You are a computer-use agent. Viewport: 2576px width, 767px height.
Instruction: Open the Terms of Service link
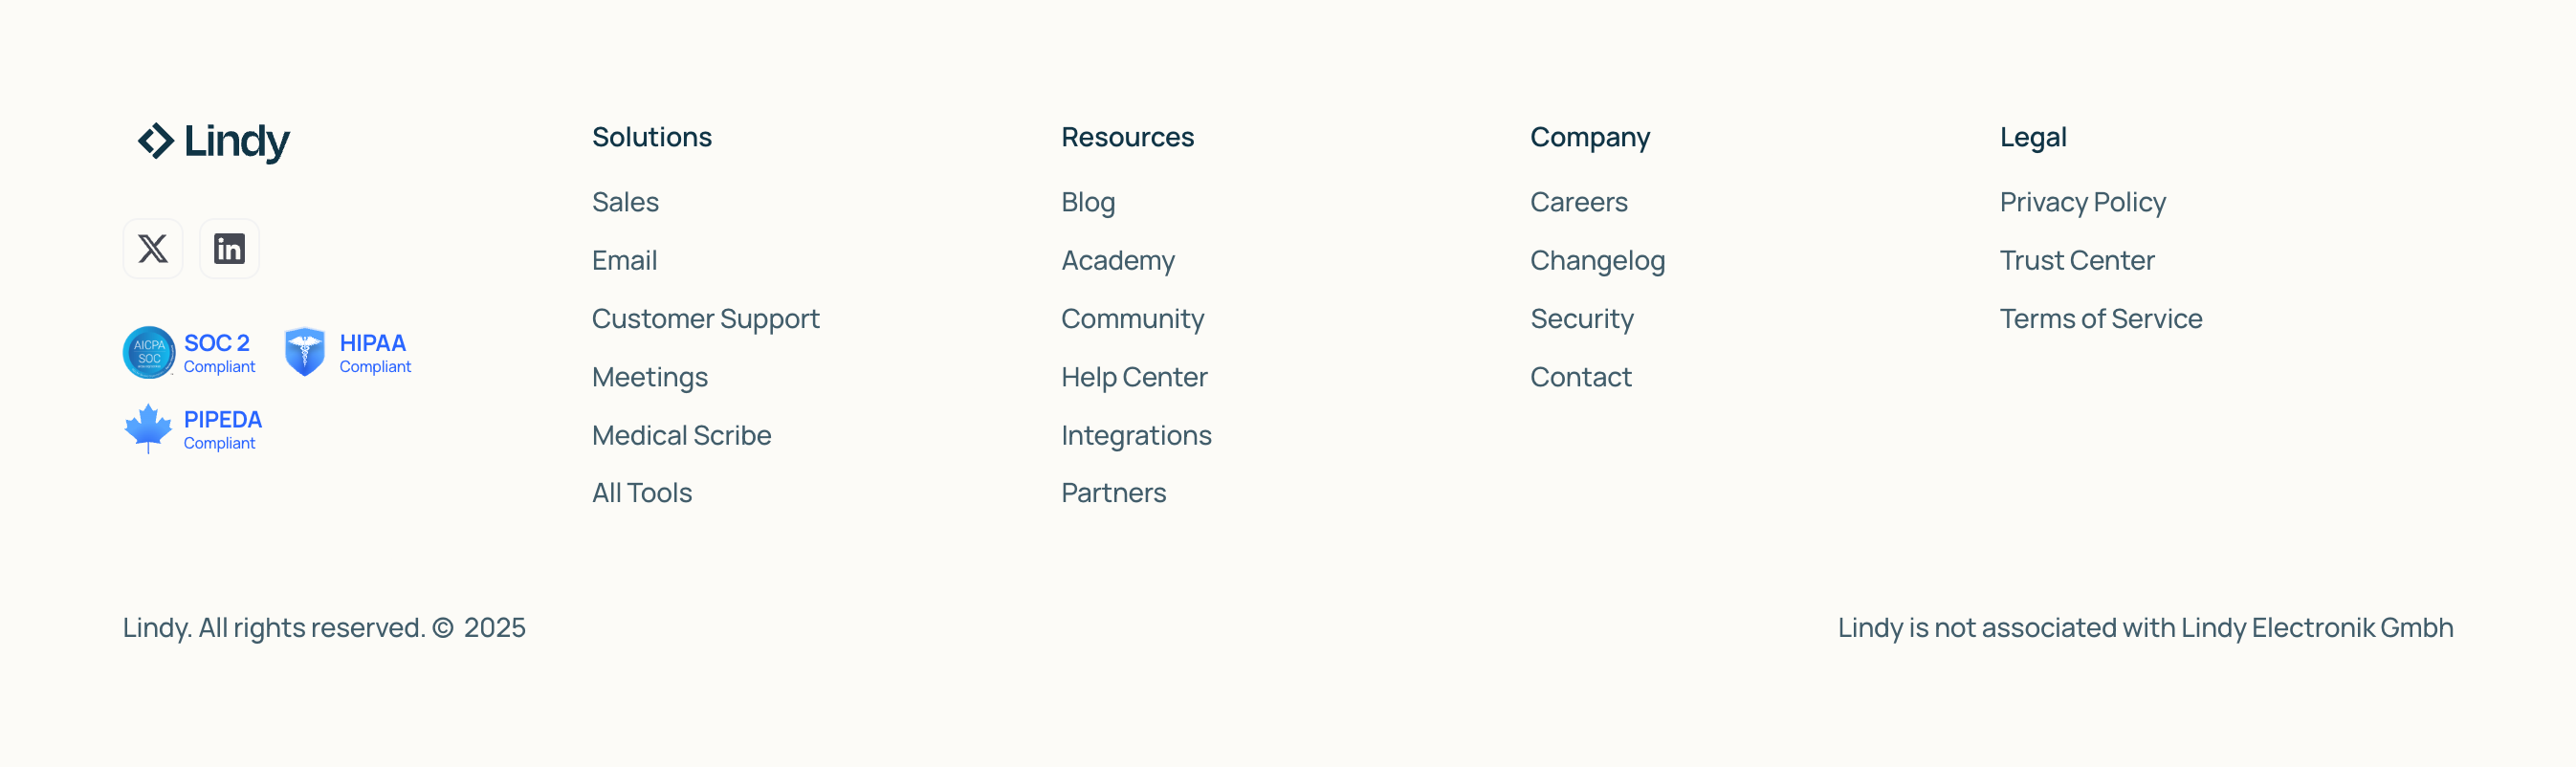(2100, 319)
